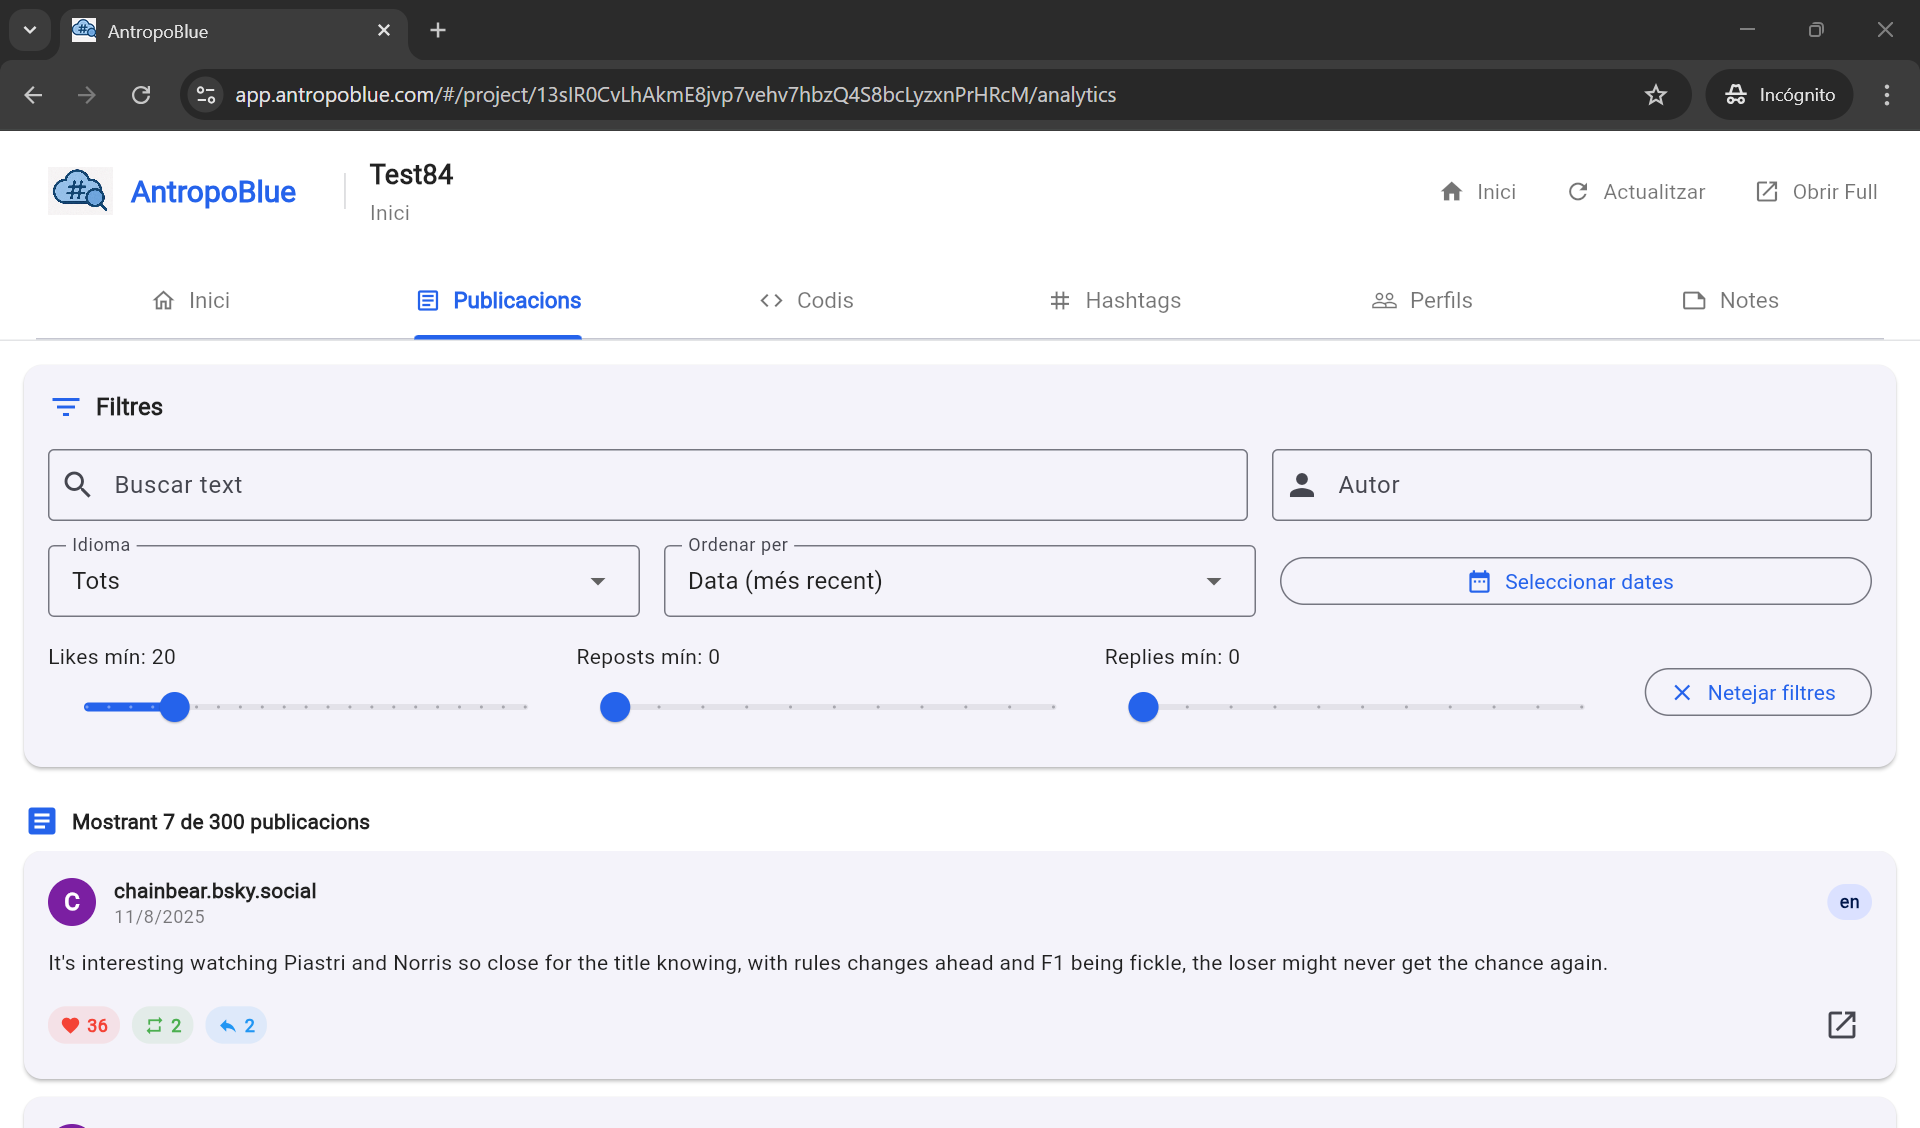Click the heart likes badge showing 36
This screenshot has width=1920, height=1128.
pyautogui.click(x=84, y=1025)
